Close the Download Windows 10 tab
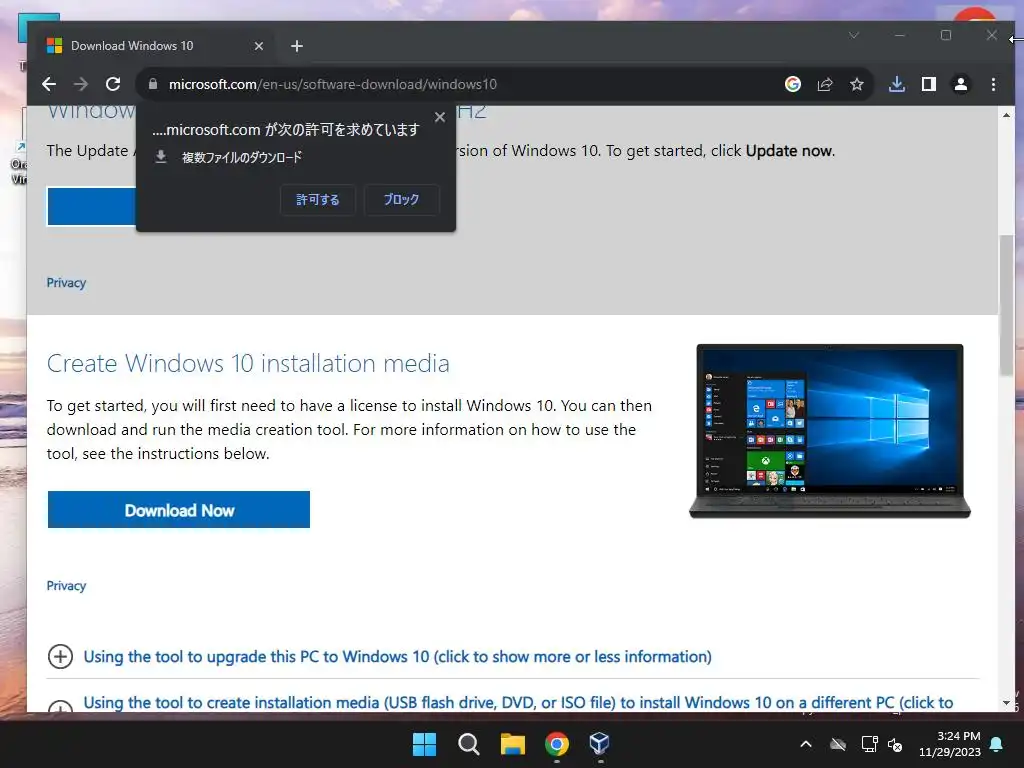The width and height of the screenshot is (1024, 768). coord(259,46)
